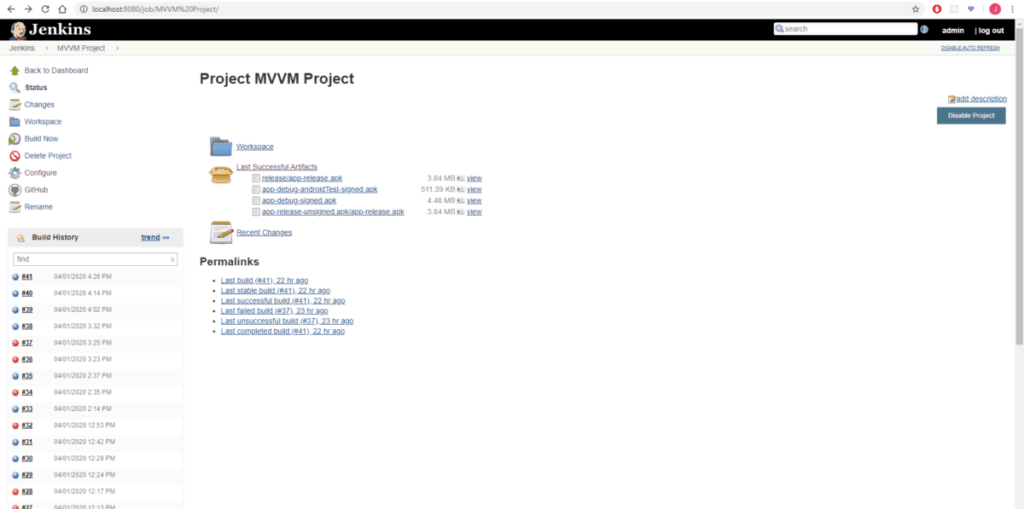The width and height of the screenshot is (1024, 509).
Task: Click the Back to Dashboard arrow icon
Action: pyautogui.click(x=14, y=71)
